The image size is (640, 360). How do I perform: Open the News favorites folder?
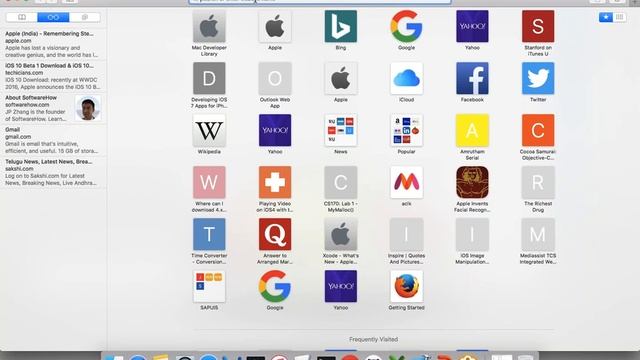(x=340, y=130)
